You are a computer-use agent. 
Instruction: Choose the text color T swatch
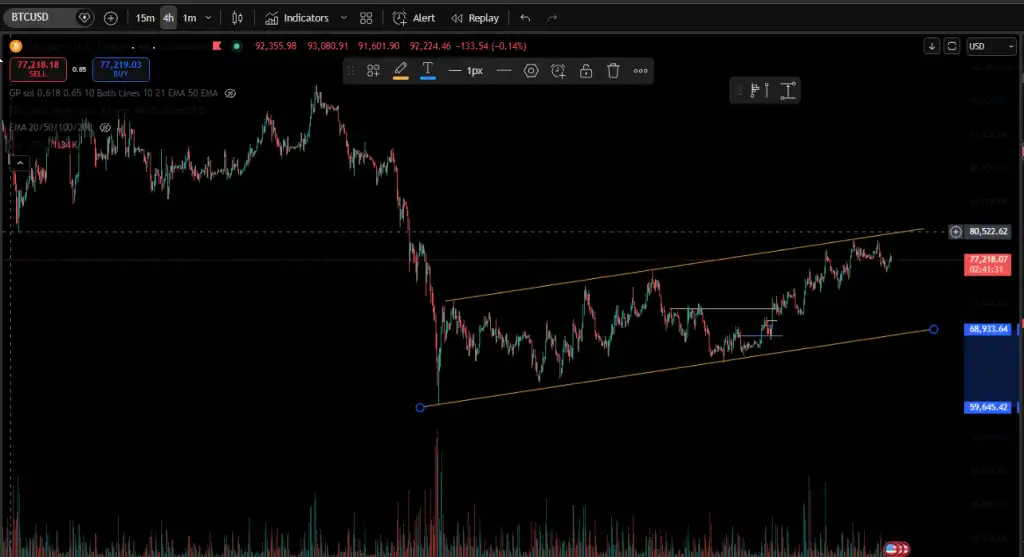click(x=427, y=70)
